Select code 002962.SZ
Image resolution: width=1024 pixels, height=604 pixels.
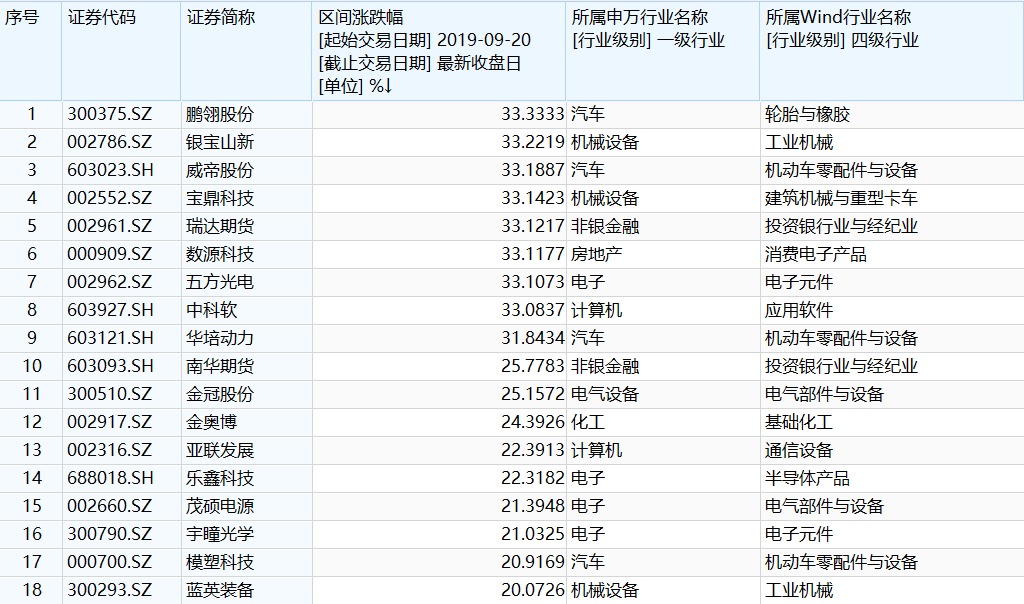109,282
